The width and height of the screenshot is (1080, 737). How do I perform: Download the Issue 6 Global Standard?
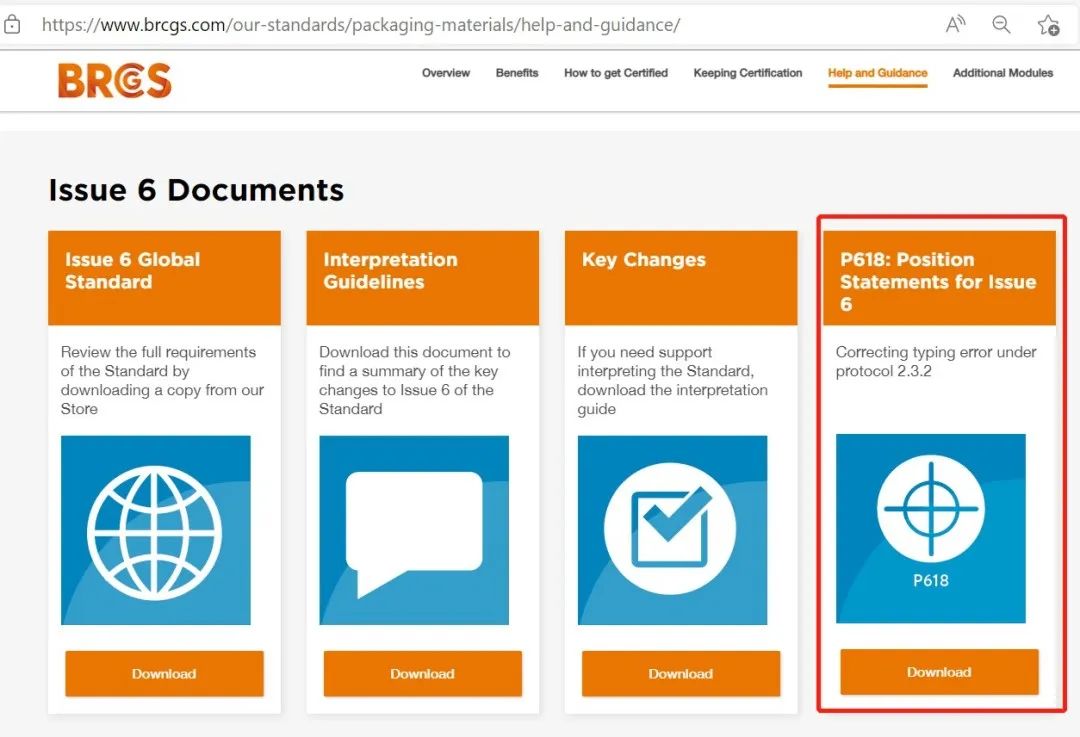coord(164,674)
